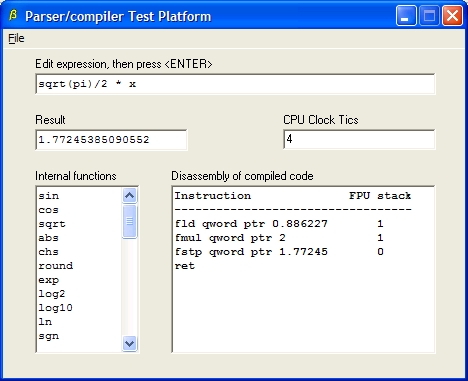
Task: Select sqrt in Internal functions list
Action: pos(52,224)
